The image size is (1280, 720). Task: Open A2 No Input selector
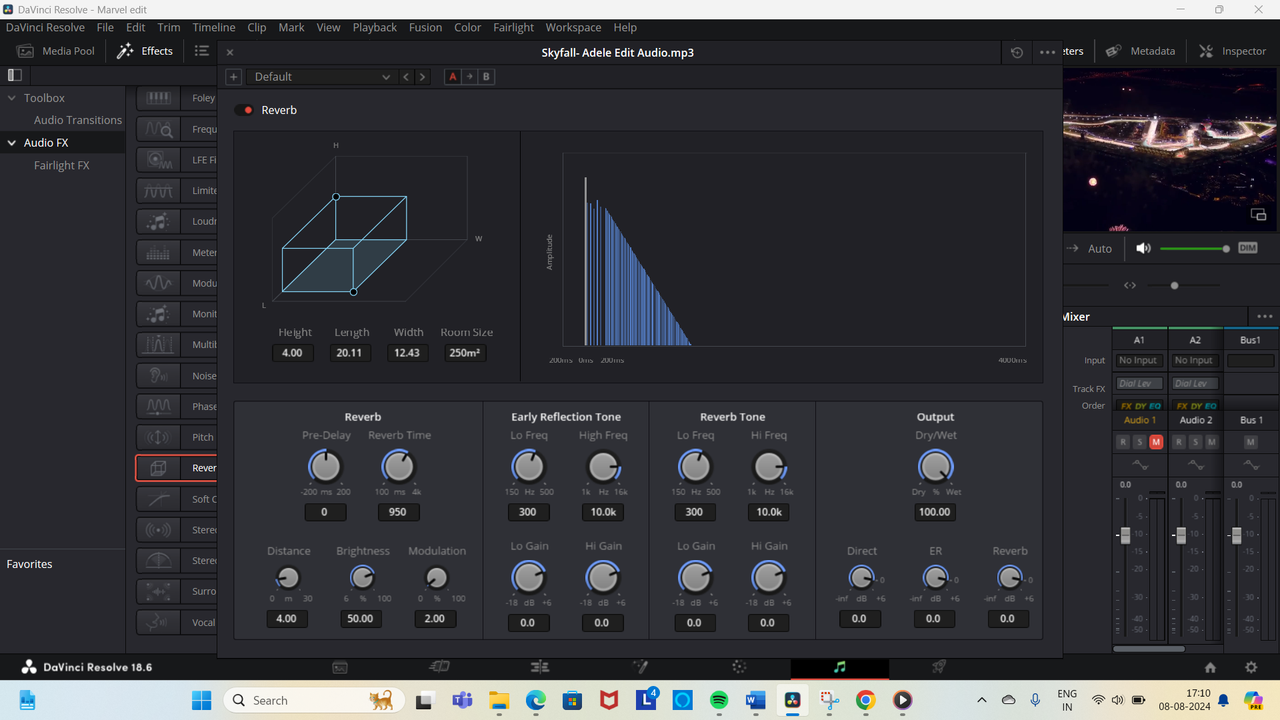[1195, 360]
